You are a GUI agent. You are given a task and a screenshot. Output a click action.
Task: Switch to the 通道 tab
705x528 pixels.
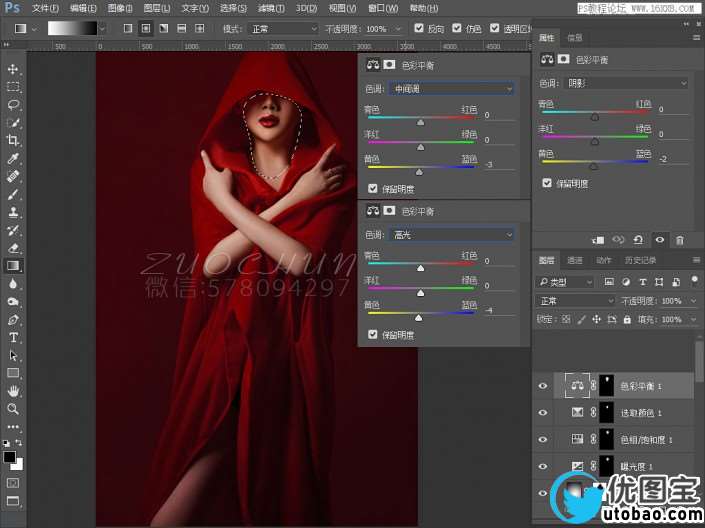pos(575,260)
